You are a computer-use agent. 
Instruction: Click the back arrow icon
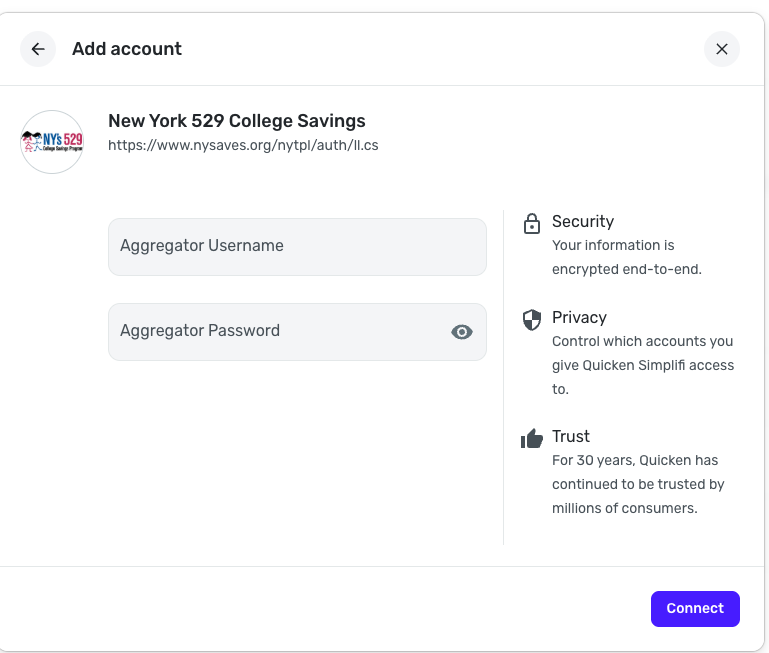click(38, 49)
